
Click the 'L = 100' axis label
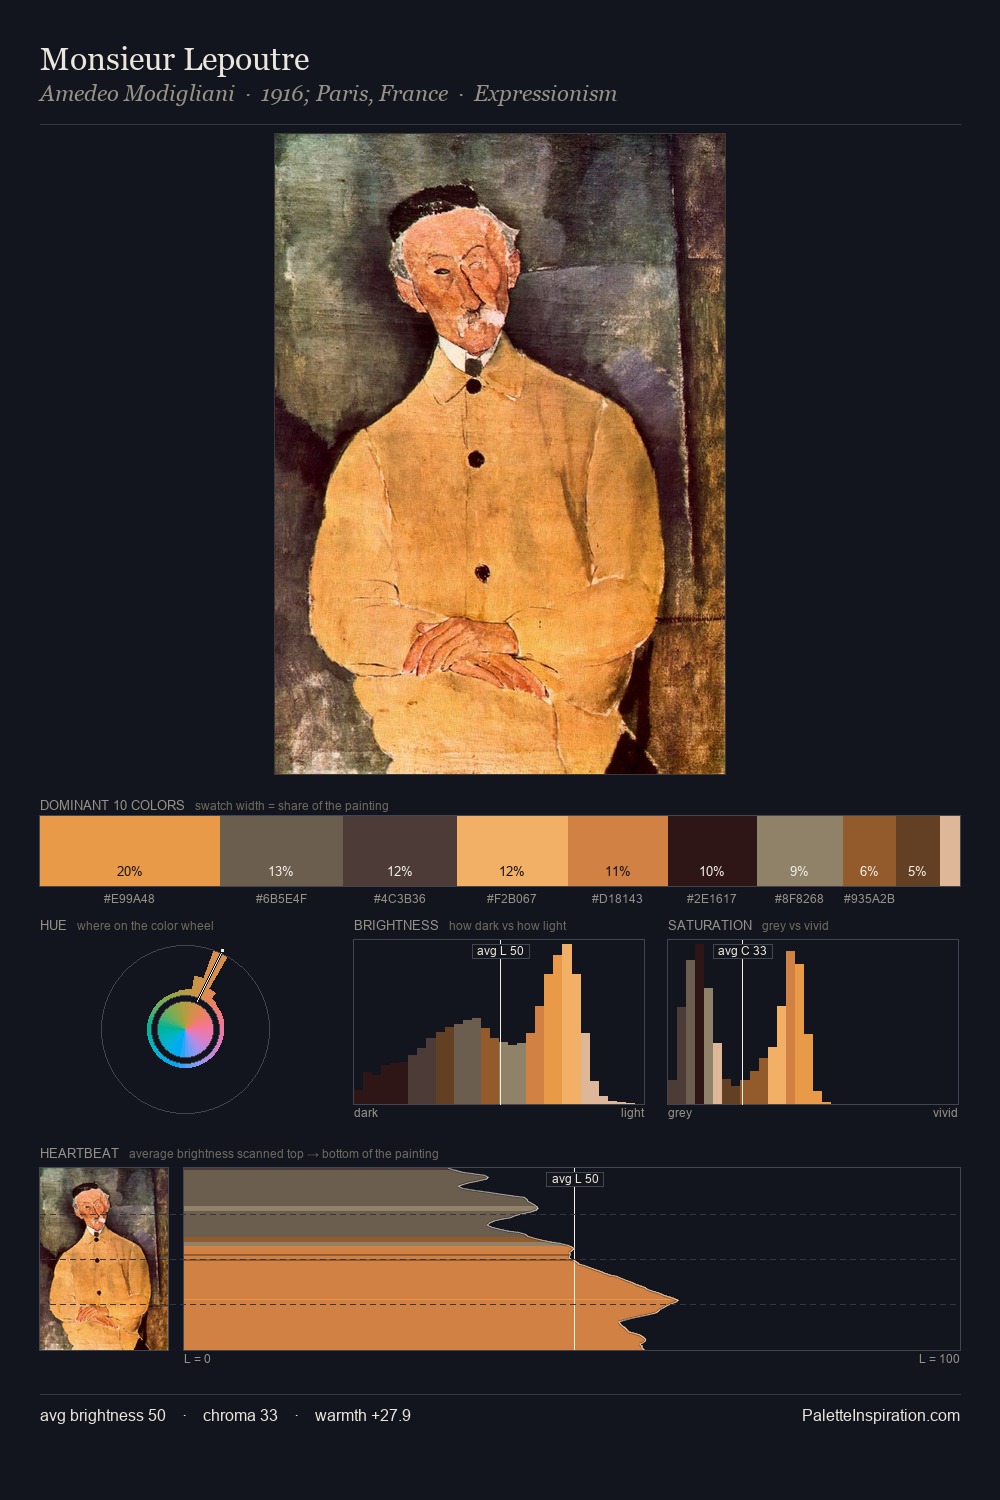pos(939,1358)
